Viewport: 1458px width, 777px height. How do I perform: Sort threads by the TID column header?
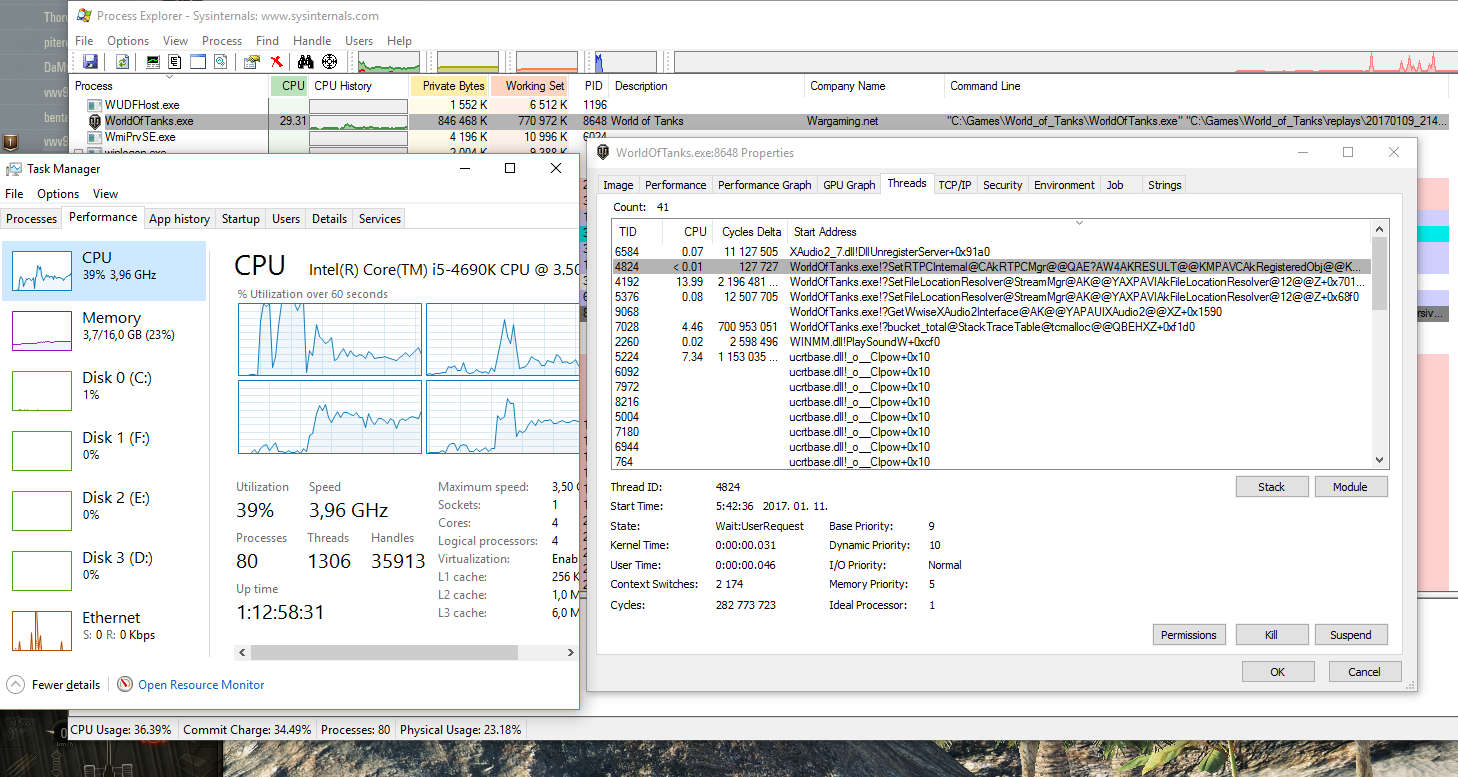(x=636, y=232)
